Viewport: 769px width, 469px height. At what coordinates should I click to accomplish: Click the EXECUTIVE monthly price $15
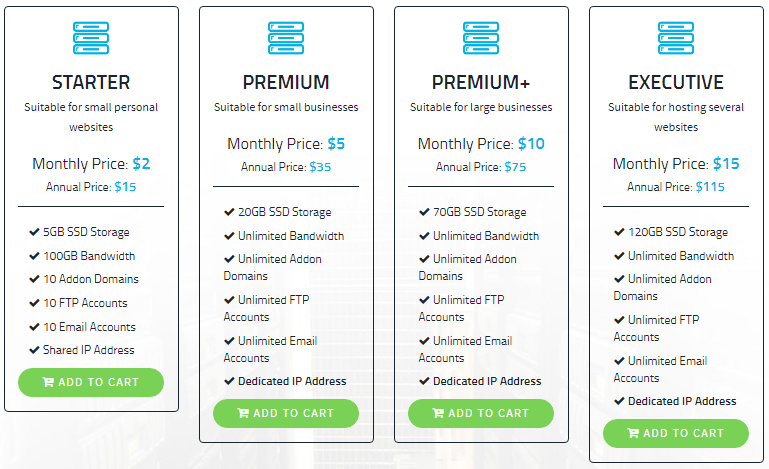tap(726, 164)
